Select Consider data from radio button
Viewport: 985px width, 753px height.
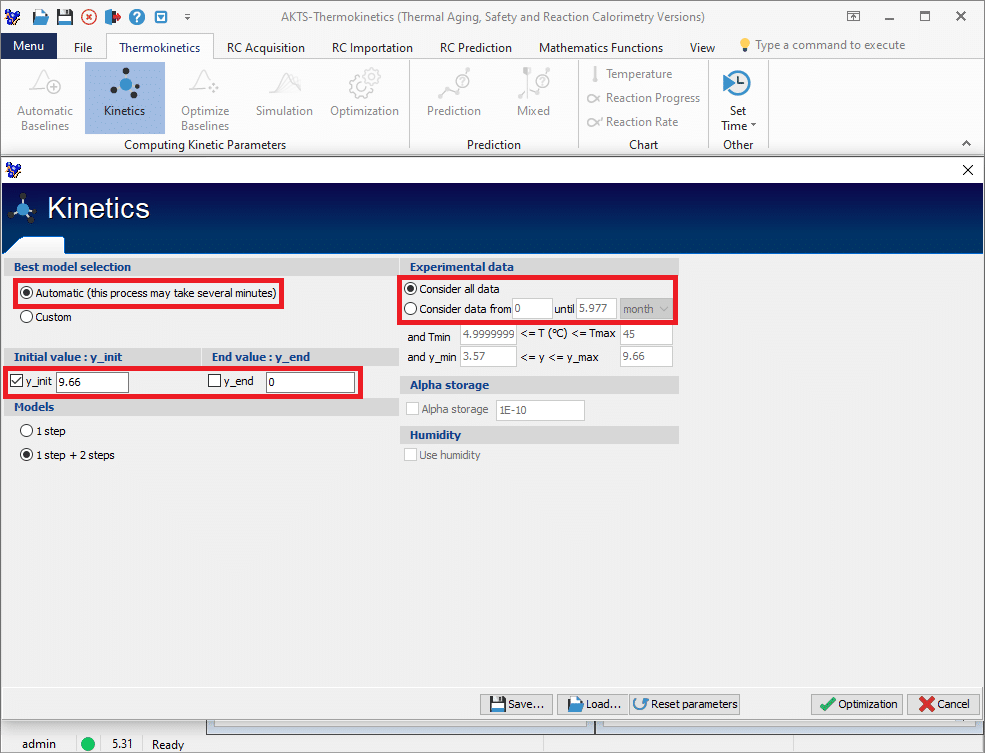click(410, 309)
